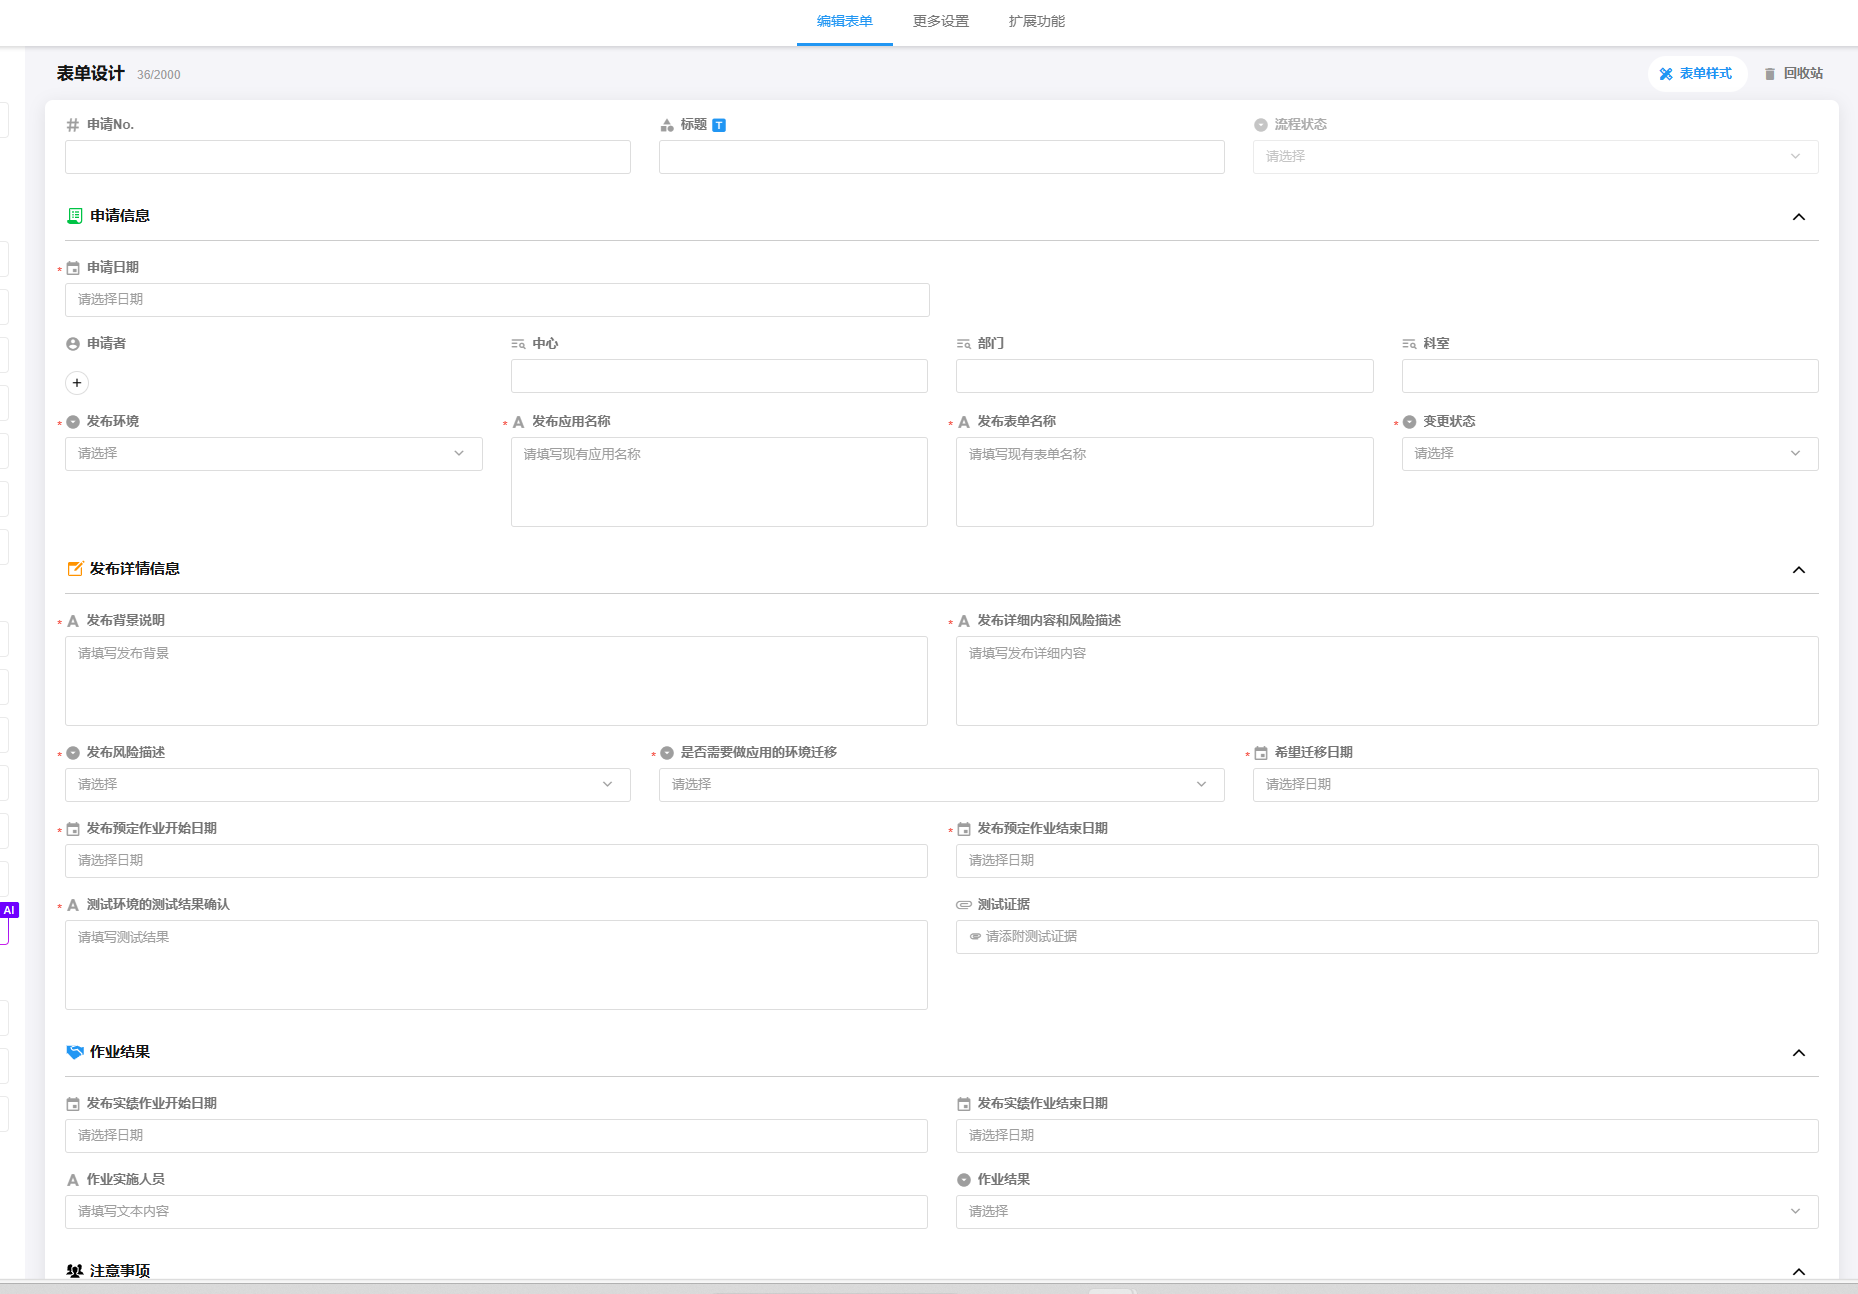Click the 申请信息 section icon
This screenshot has width=1858, height=1294.
(74, 216)
